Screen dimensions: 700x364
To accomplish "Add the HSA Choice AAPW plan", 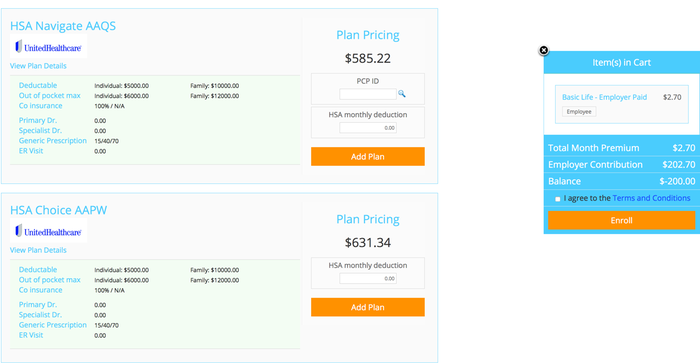I will [367, 307].
